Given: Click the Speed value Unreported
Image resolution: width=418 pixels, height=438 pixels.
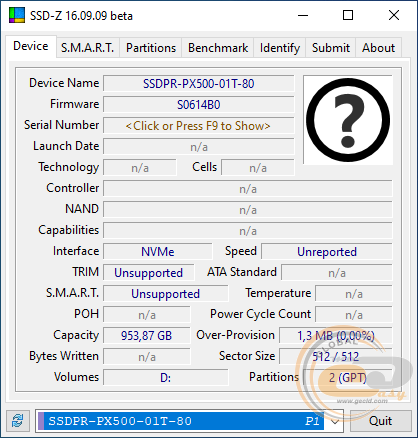Looking at the screenshot, I should [327, 252].
